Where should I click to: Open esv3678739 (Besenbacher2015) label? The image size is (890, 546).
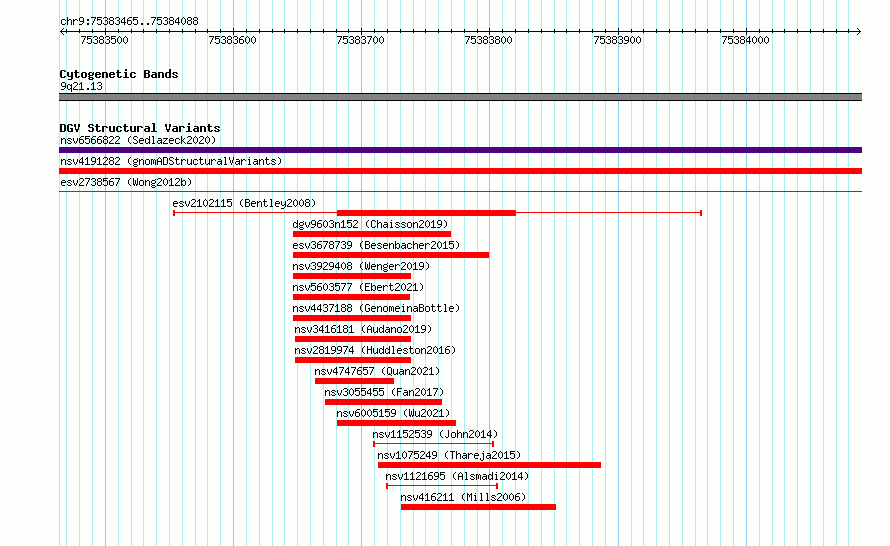(376, 245)
